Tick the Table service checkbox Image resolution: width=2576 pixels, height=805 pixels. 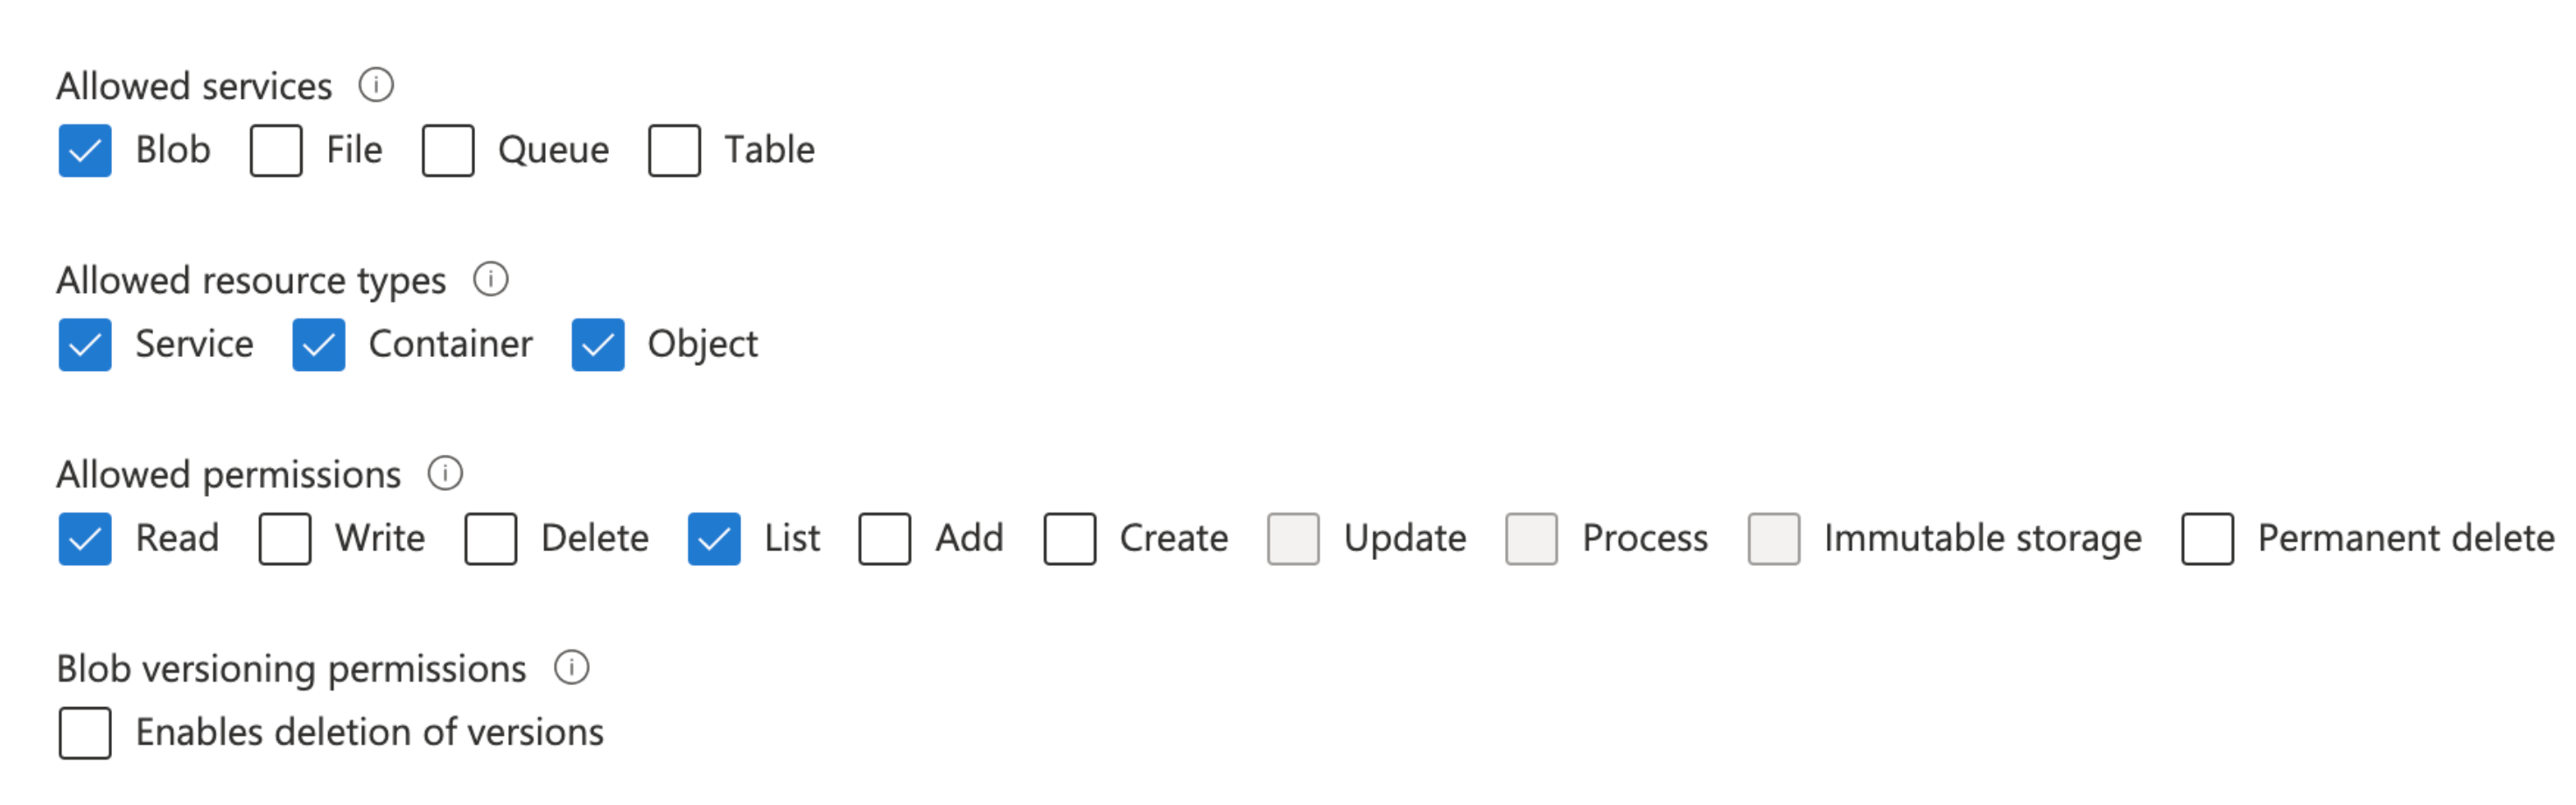(674, 151)
